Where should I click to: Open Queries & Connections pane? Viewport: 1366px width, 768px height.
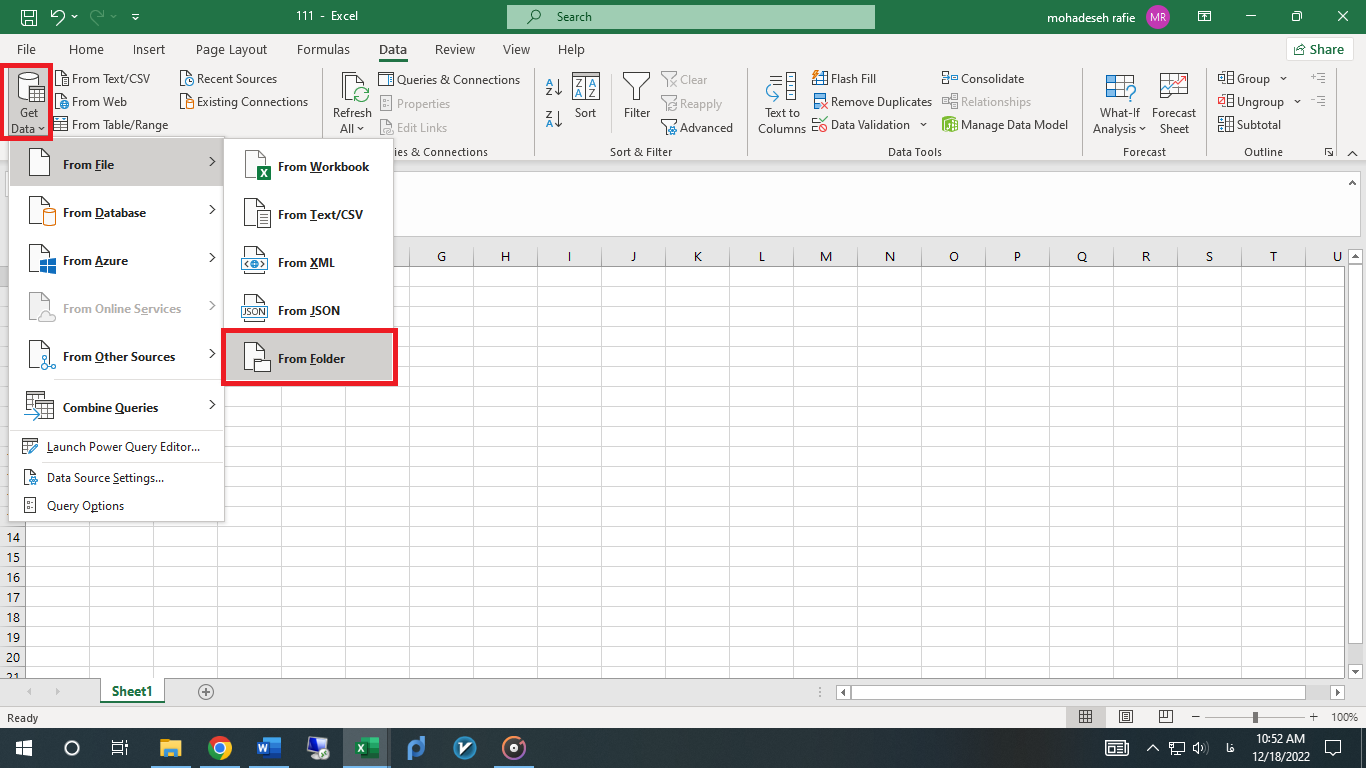(x=450, y=80)
